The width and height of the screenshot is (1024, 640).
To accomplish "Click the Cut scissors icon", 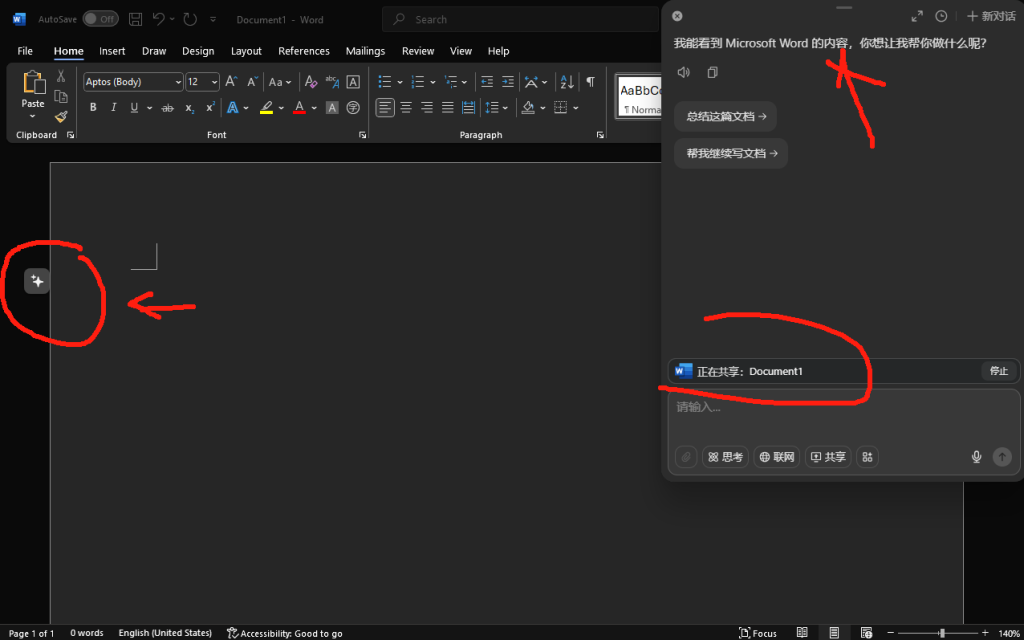I will (x=61, y=76).
